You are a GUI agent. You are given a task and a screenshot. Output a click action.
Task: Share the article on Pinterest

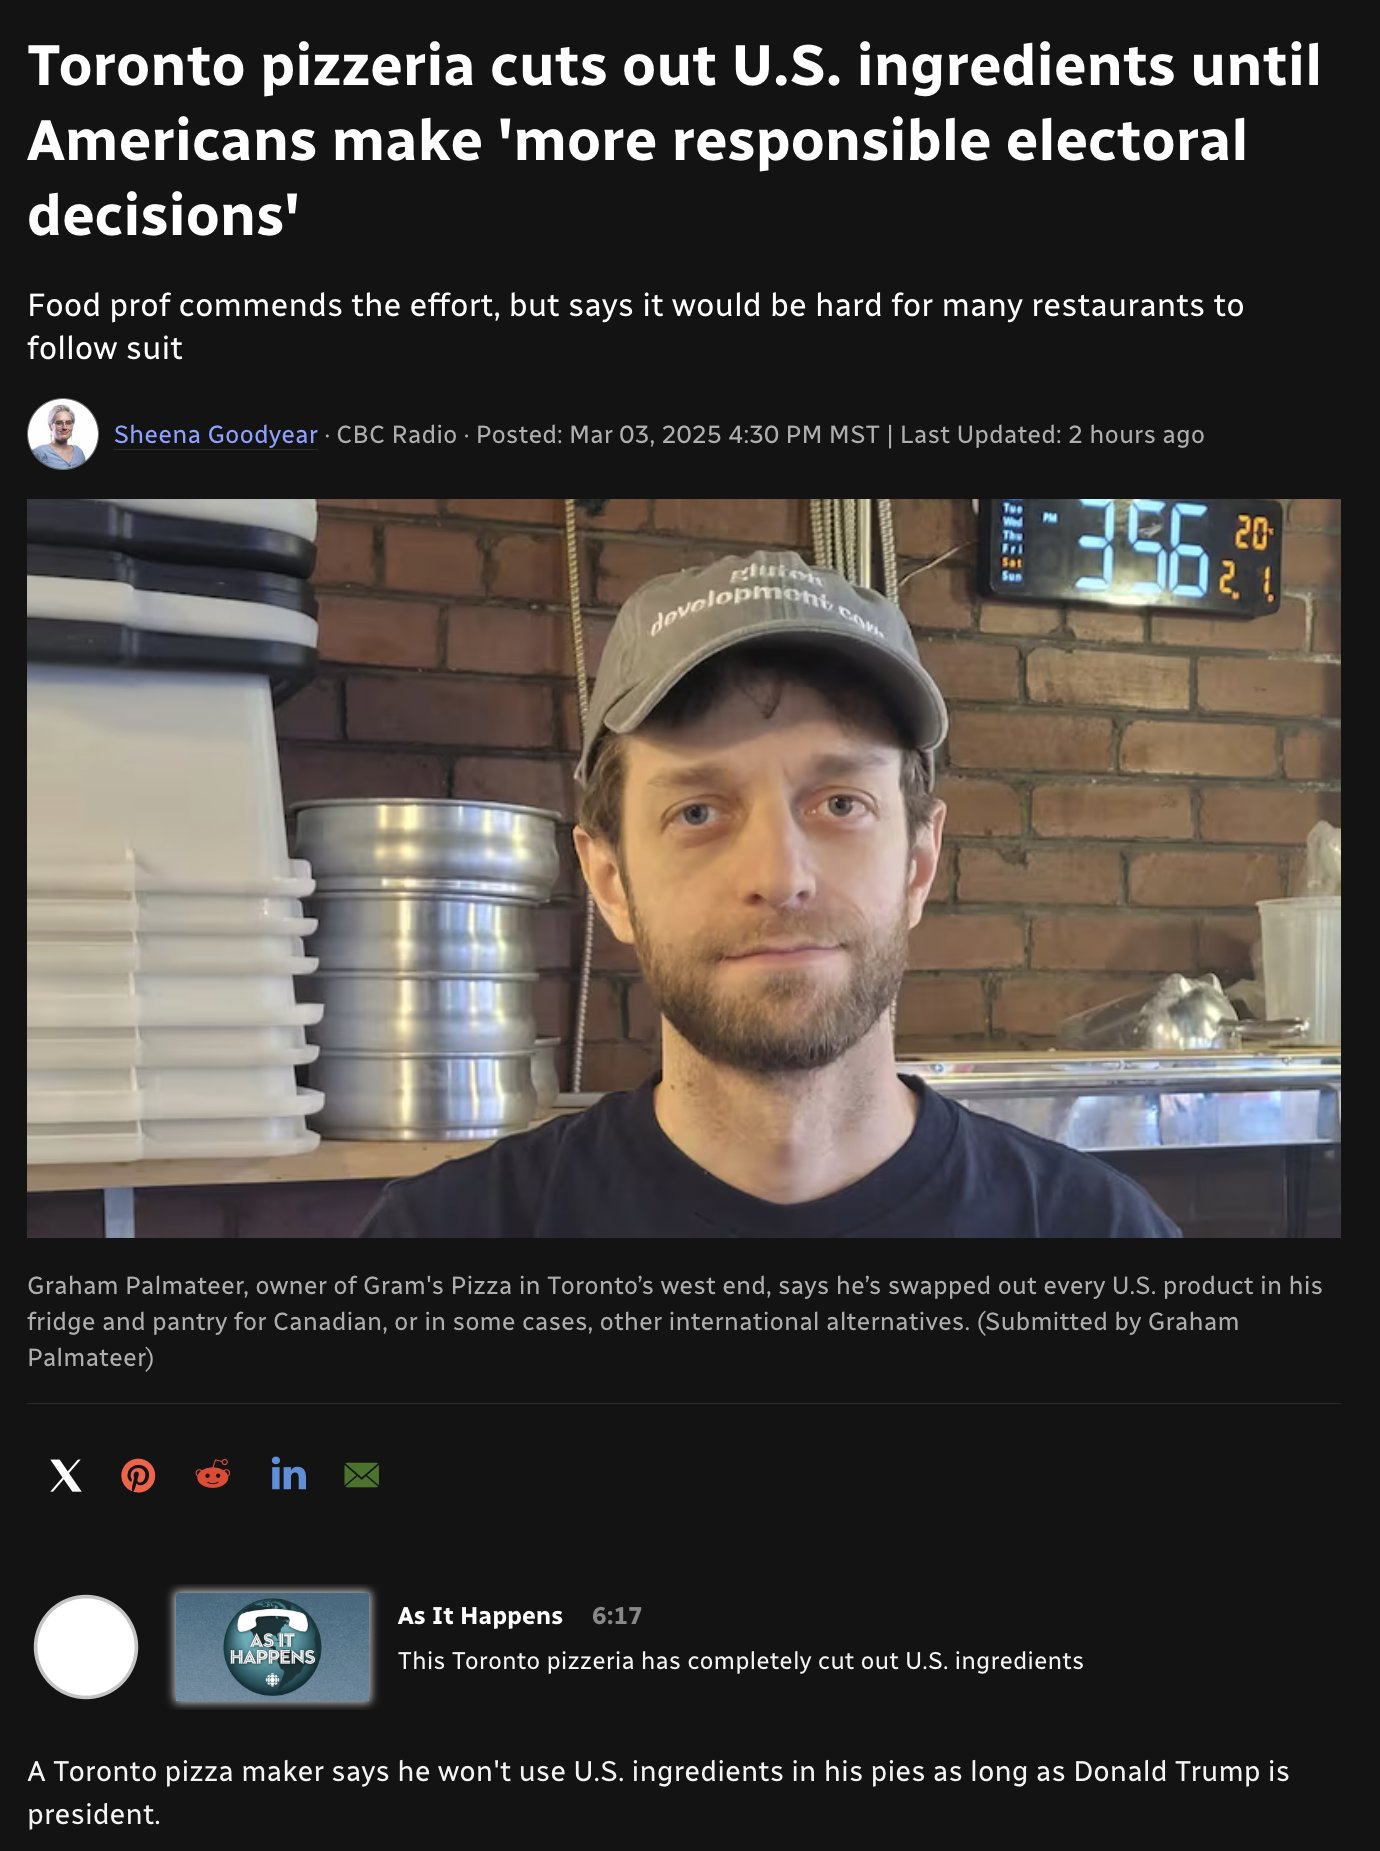click(138, 1475)
